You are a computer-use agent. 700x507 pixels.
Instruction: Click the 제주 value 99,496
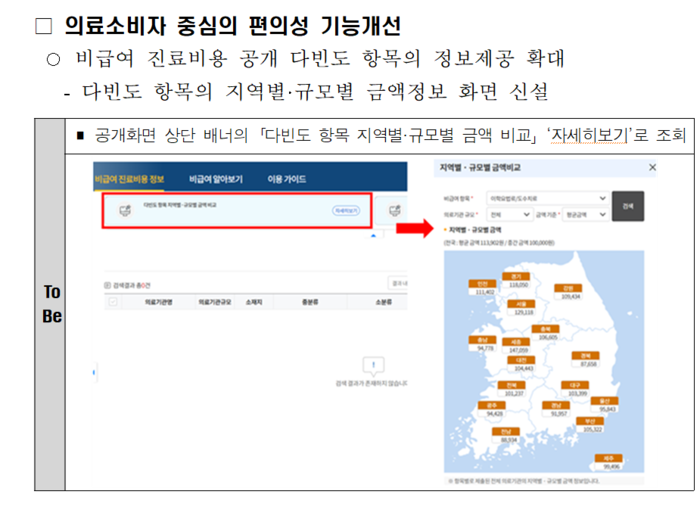(x=611, y=467)
